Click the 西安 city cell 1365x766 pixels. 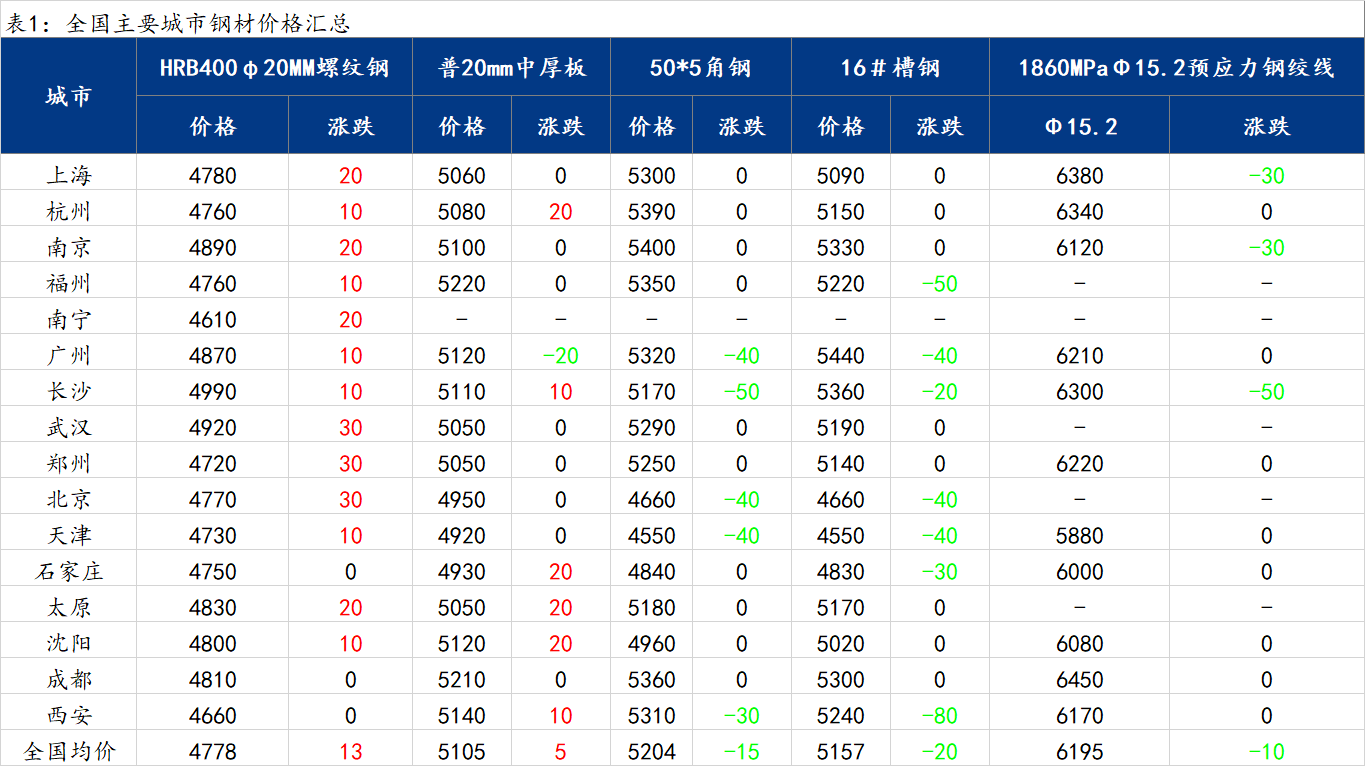[x=68, y=716]
